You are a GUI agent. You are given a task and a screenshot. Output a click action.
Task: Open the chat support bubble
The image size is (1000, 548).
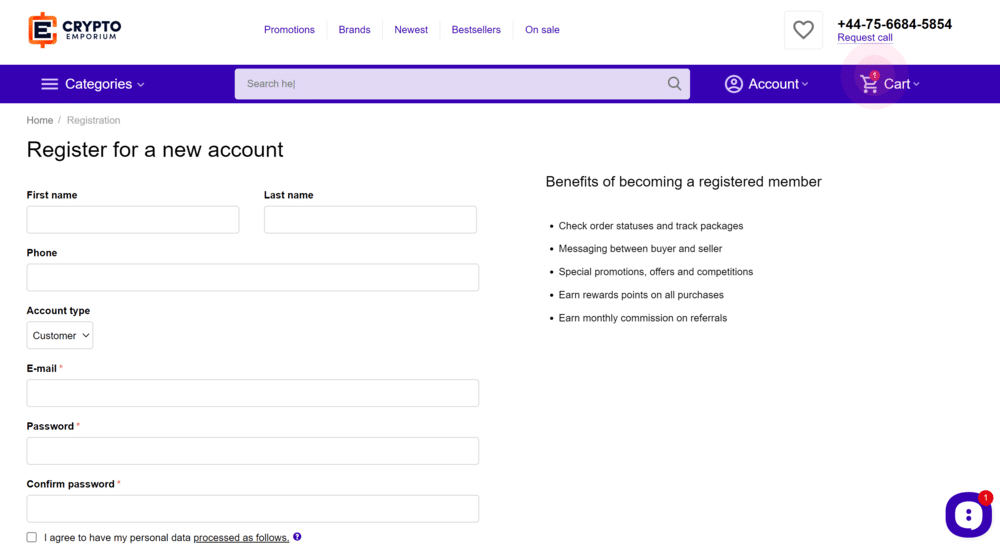point(968,514)
